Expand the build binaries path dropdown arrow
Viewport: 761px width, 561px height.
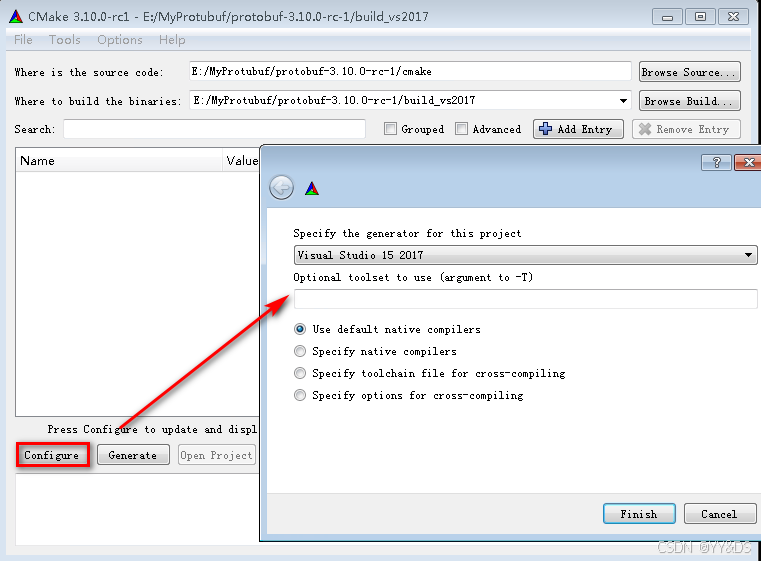(623, 101)
